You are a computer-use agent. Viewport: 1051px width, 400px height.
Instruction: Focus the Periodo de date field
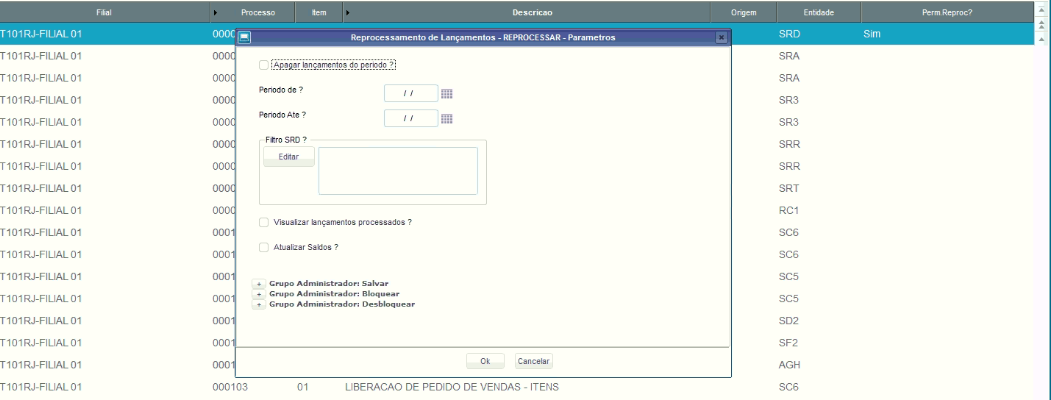(411, 93)
